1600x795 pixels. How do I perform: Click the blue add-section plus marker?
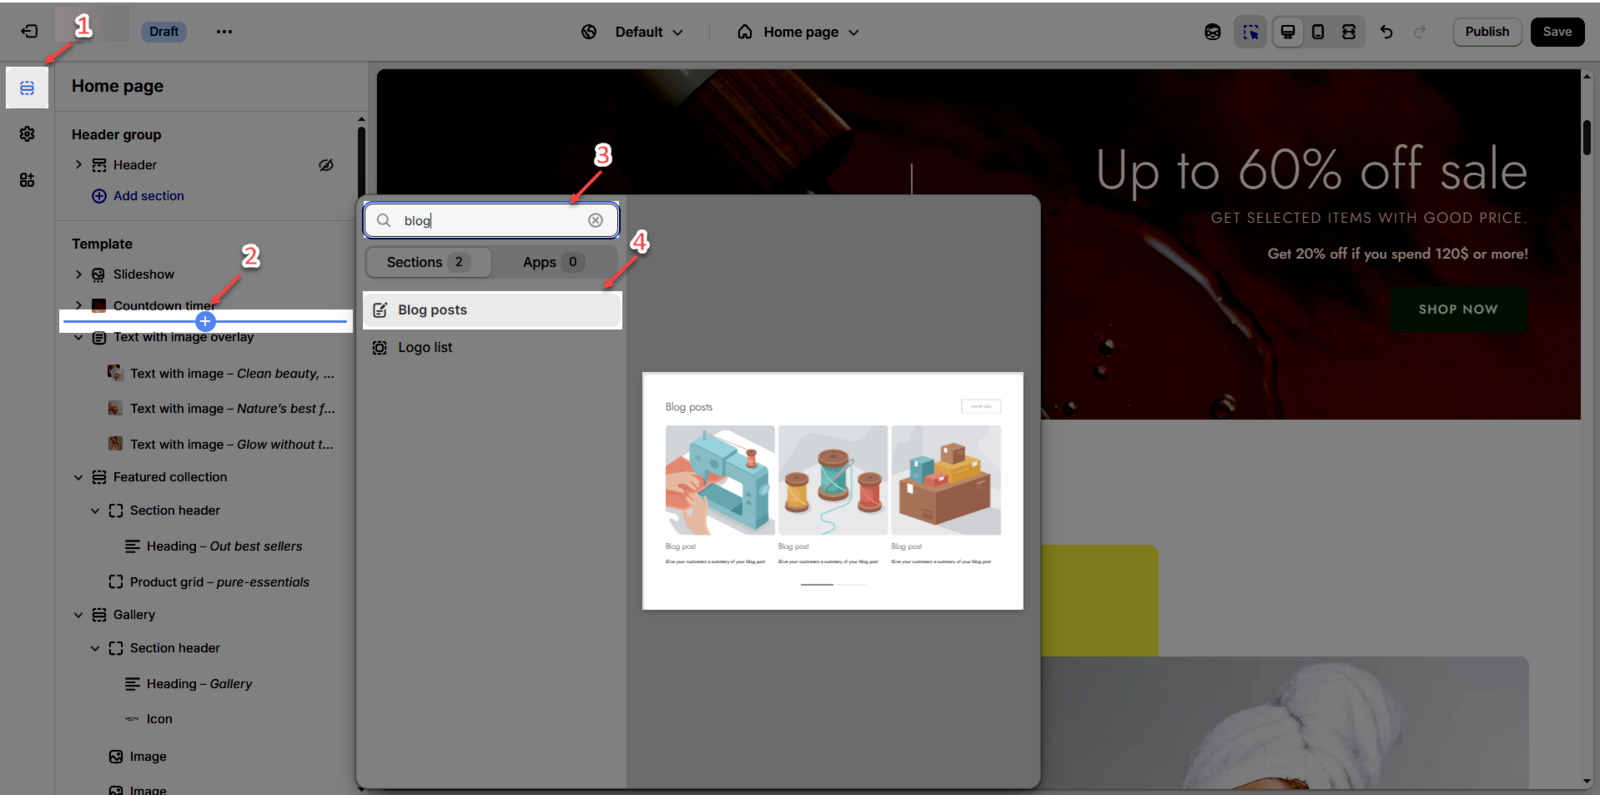(205, 321)
